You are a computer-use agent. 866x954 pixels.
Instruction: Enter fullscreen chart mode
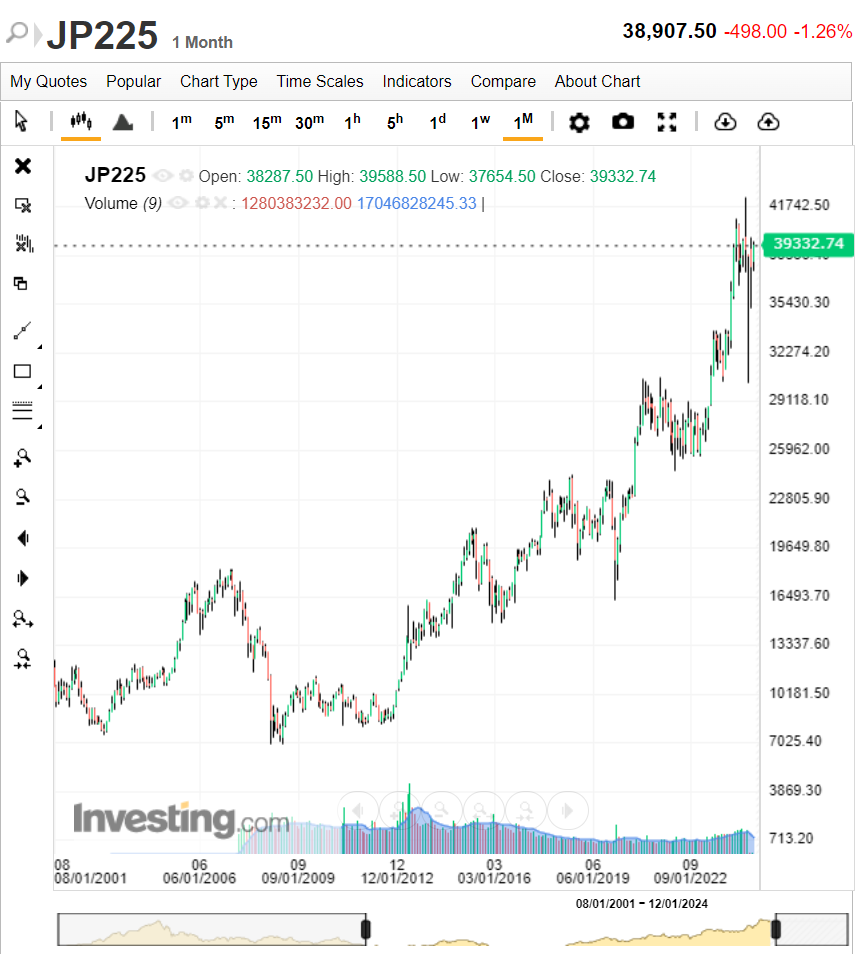667,122
